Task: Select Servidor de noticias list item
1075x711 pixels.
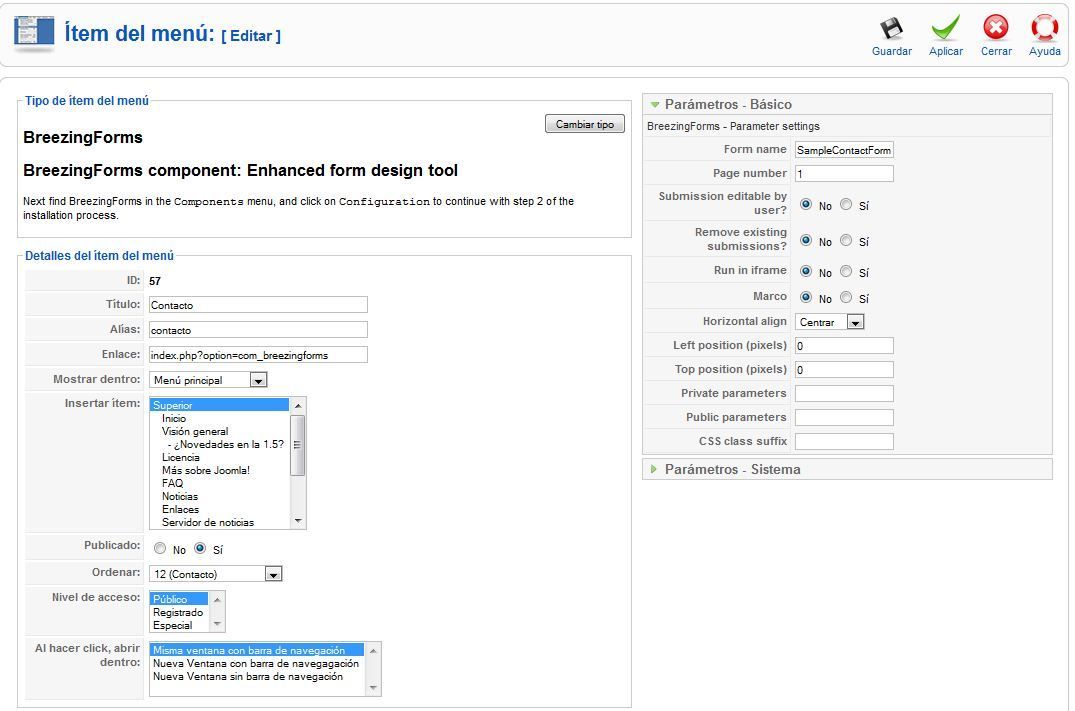Action: pos(219,522)
